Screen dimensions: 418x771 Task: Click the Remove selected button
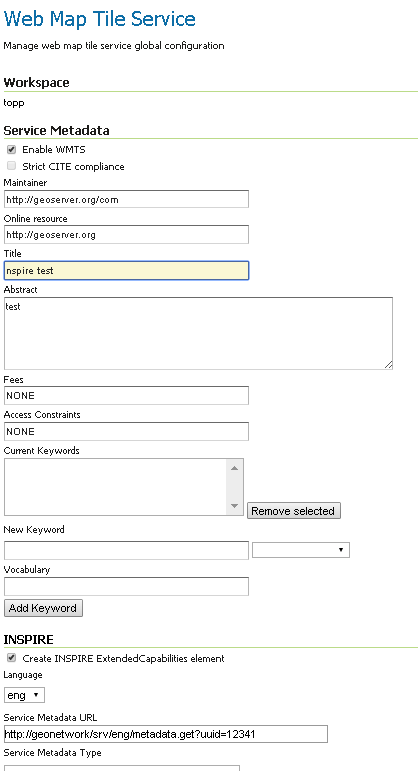(x=294, y=511)
